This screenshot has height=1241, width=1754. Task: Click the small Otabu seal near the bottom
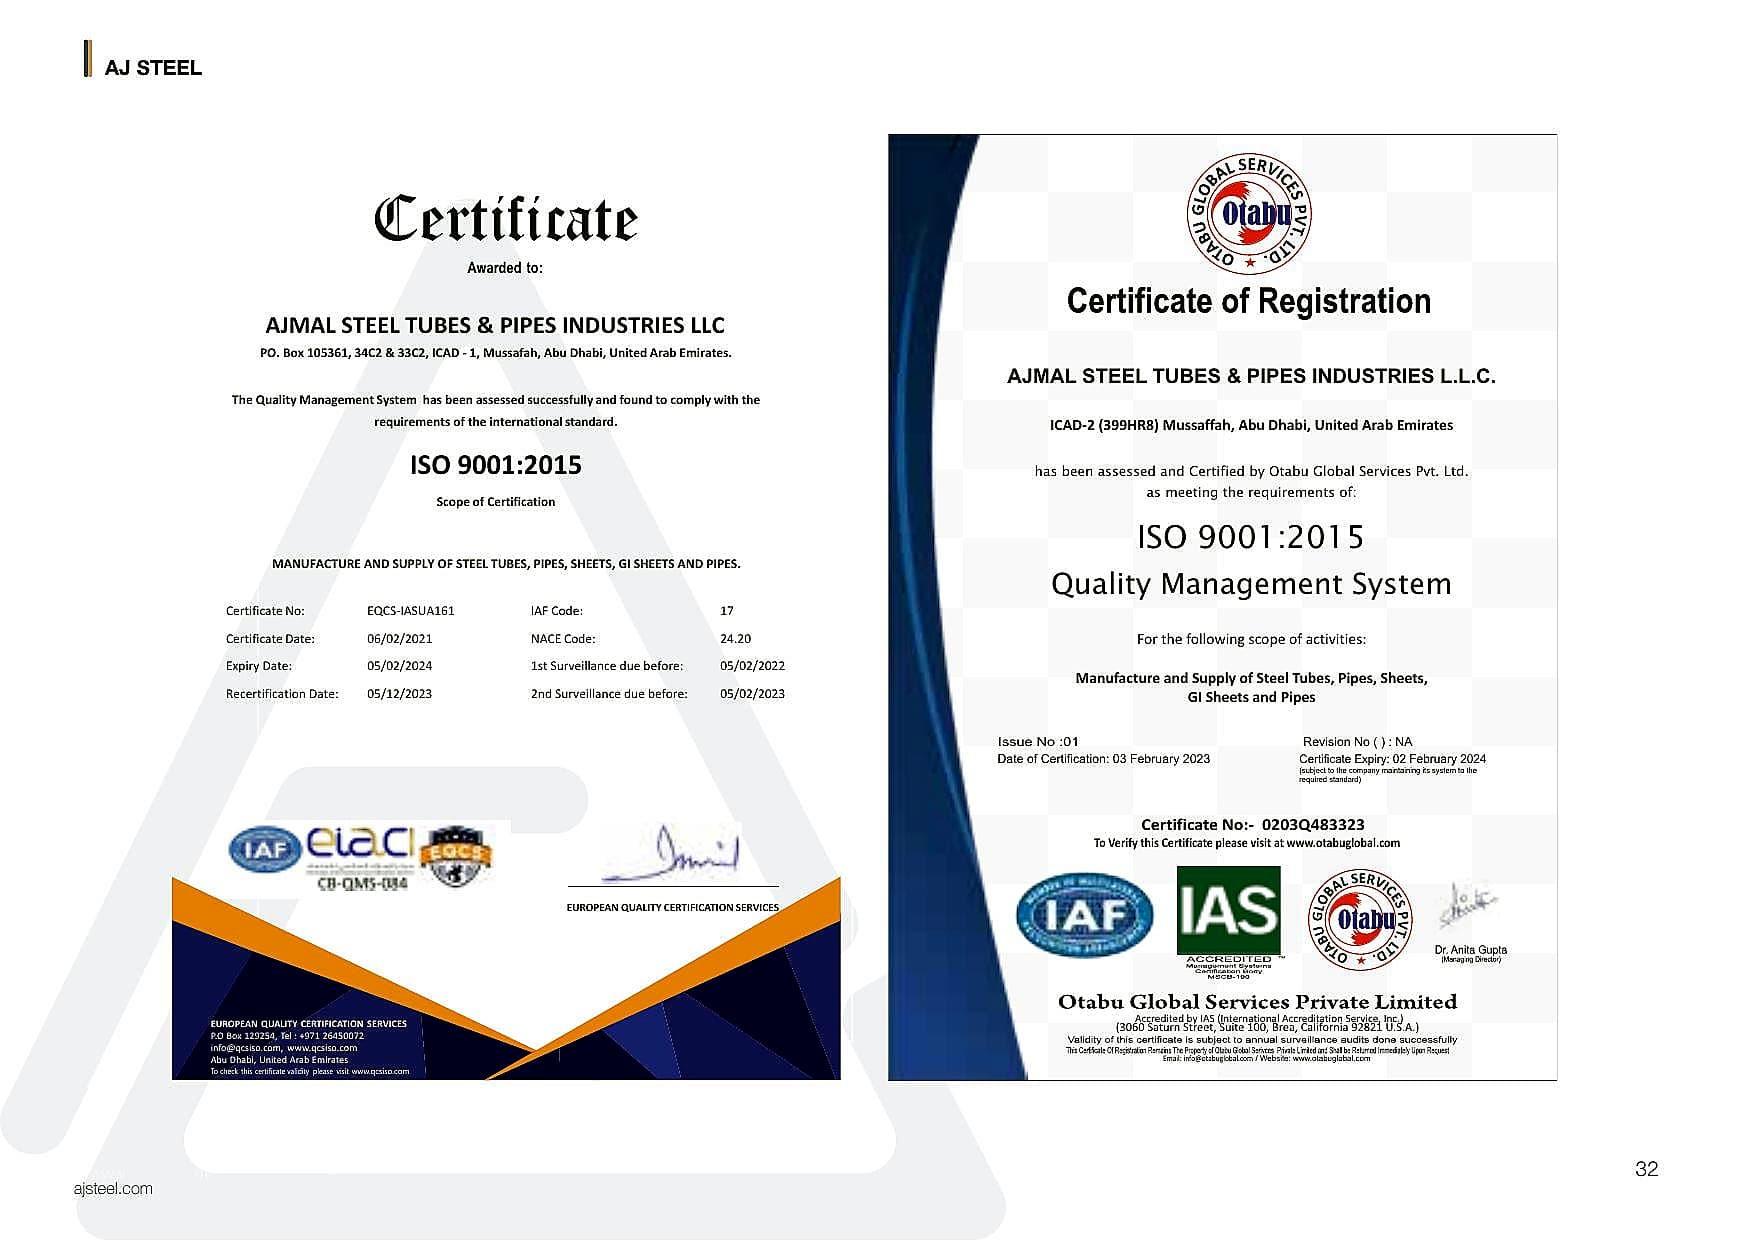[x=1360, y=918]
